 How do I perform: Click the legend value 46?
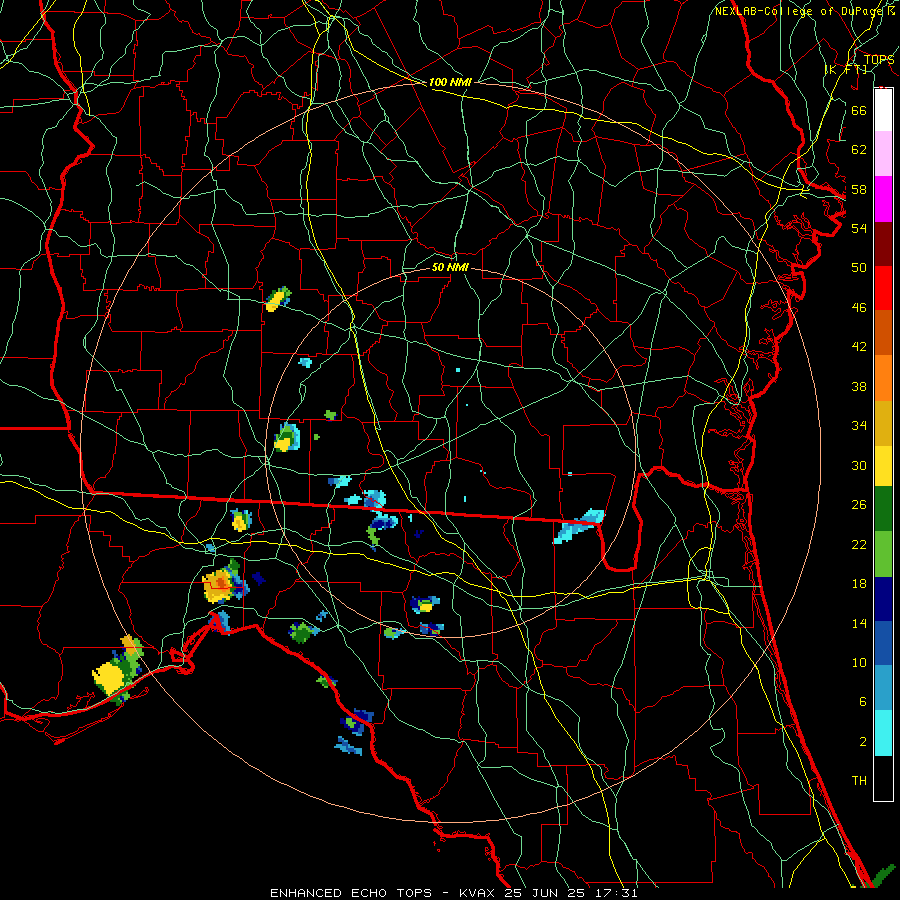(859, 308)
